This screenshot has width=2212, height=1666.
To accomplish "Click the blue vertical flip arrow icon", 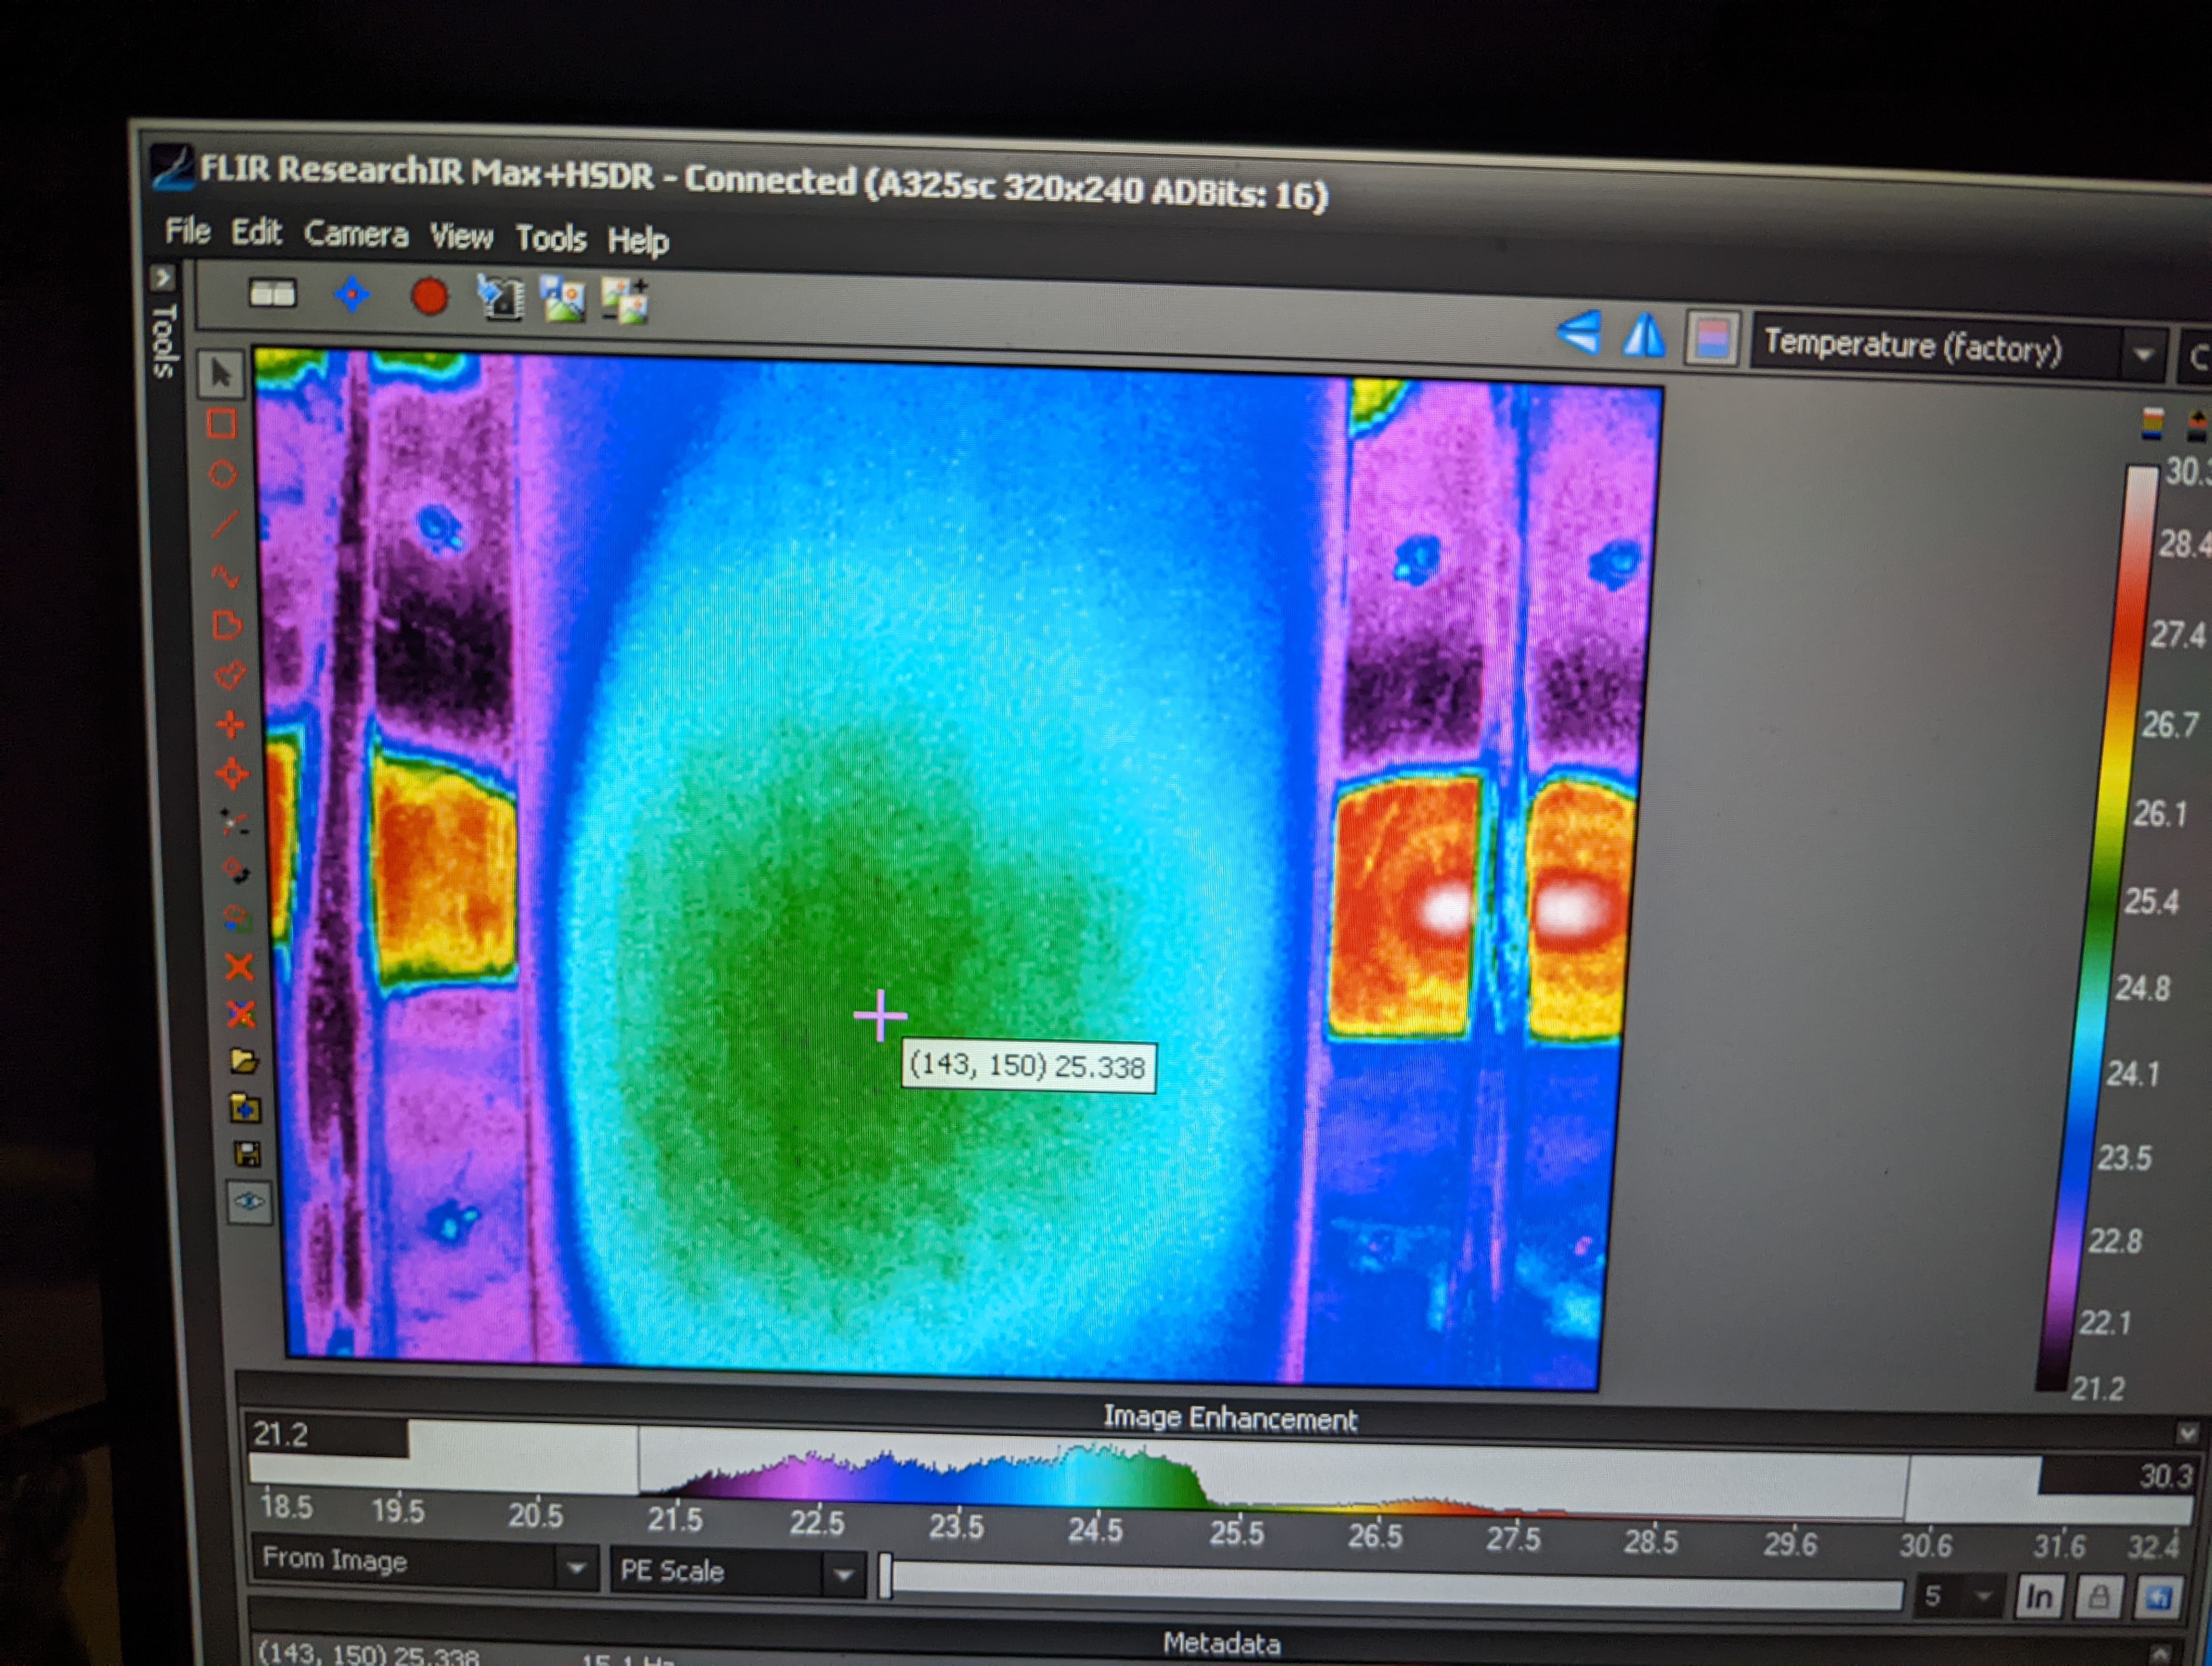I will click(x=1581, y=332).
